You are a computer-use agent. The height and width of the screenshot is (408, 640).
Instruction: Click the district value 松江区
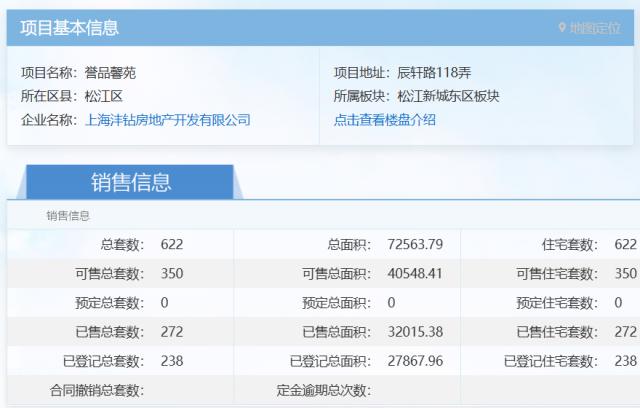click(104, 96)
